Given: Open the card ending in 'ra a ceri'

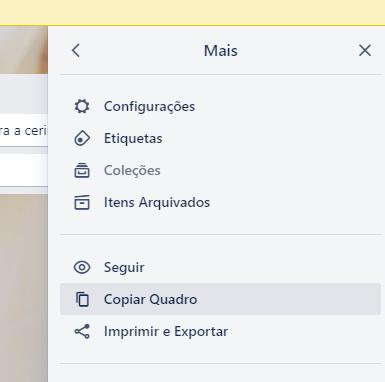Looking at the screenshot, I should pyautogui.click(x=24, y=130).
